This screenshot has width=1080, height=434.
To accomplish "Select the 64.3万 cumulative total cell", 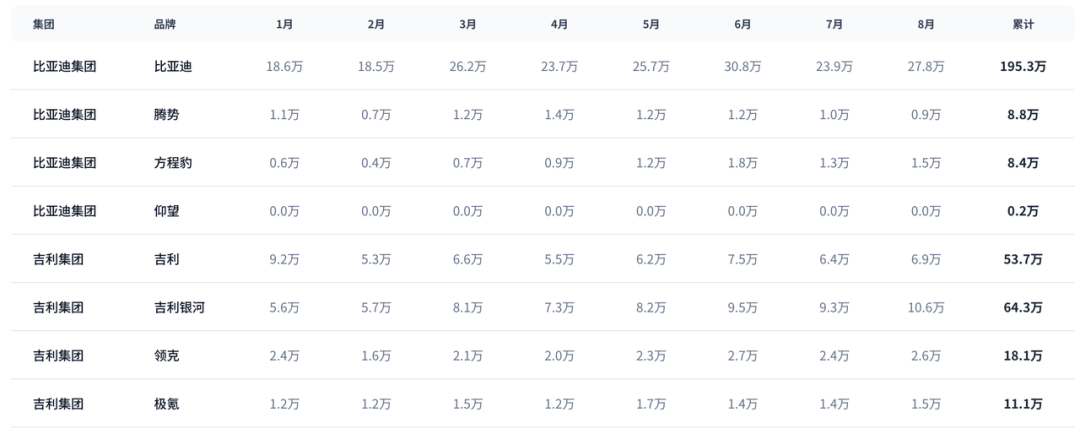I will click(1022, 308).
